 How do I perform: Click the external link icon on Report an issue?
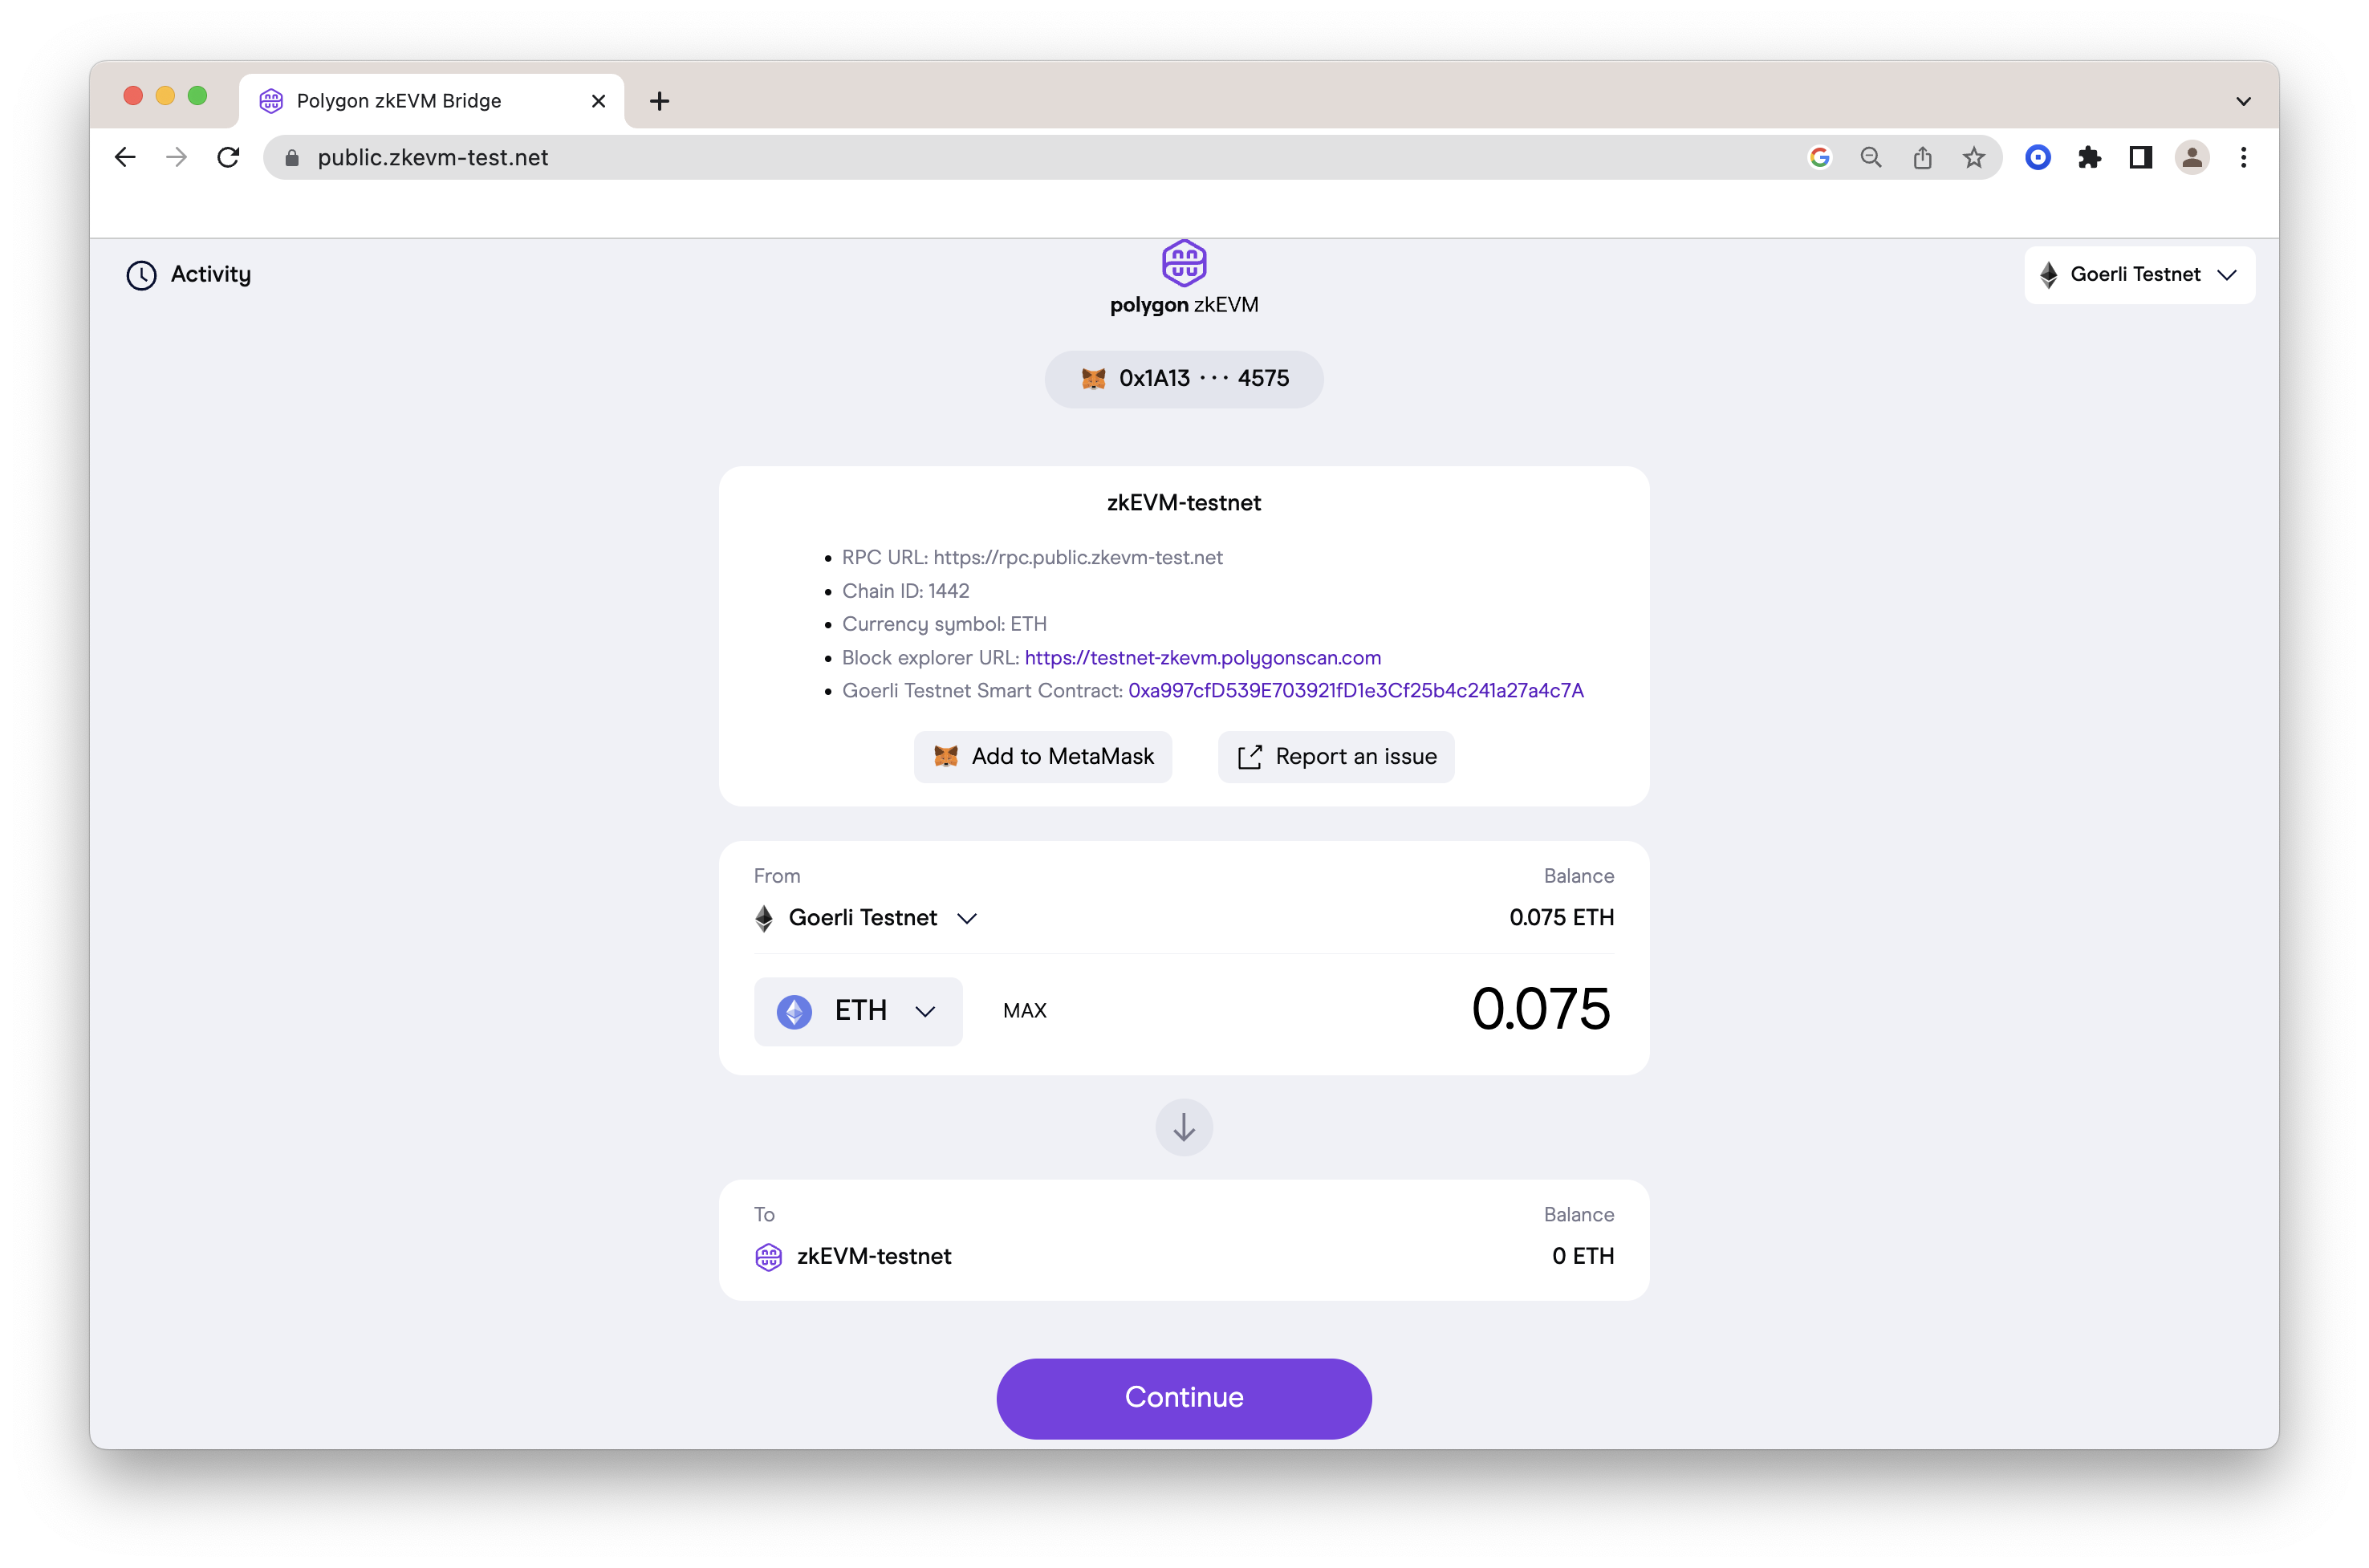click(x=1250, y=756)
